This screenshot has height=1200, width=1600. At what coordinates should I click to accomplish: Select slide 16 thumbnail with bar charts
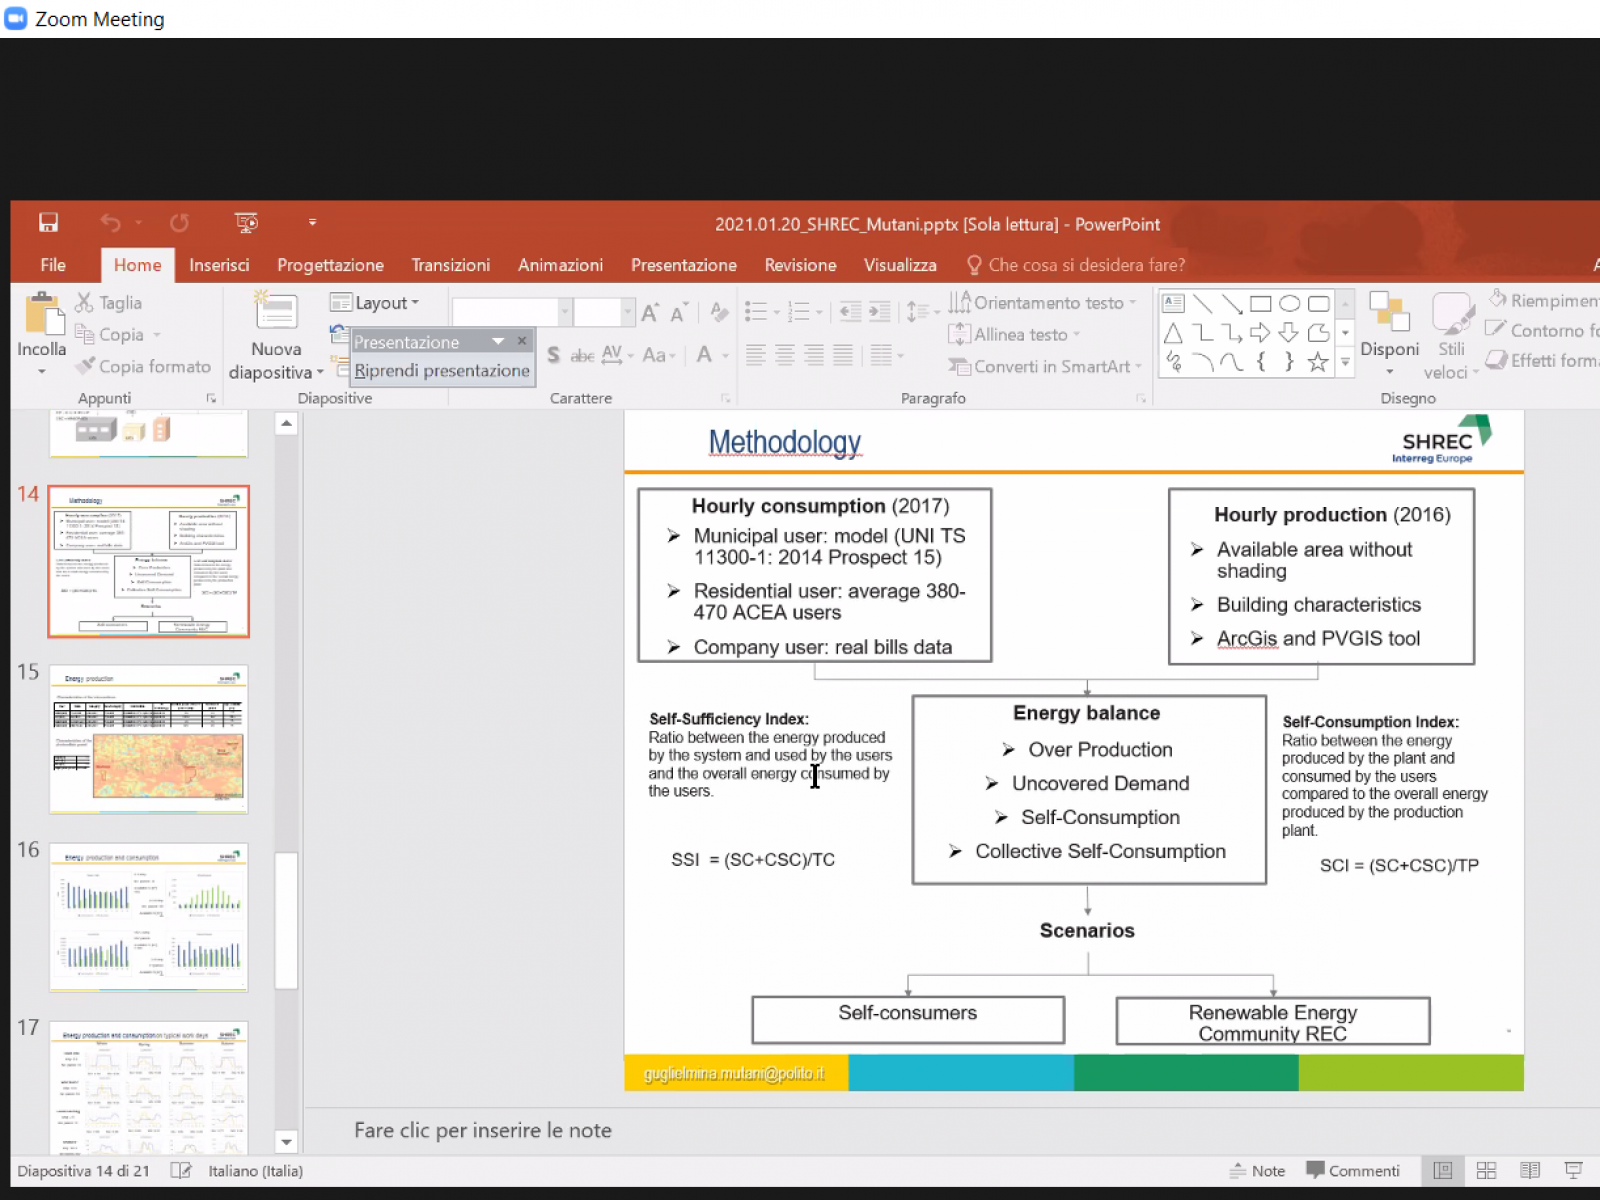coord(149,916)
